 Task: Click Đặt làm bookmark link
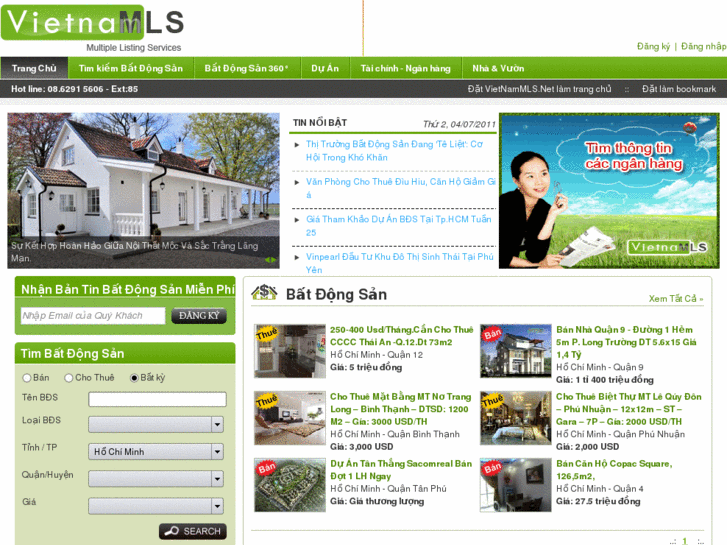(679, 89)
